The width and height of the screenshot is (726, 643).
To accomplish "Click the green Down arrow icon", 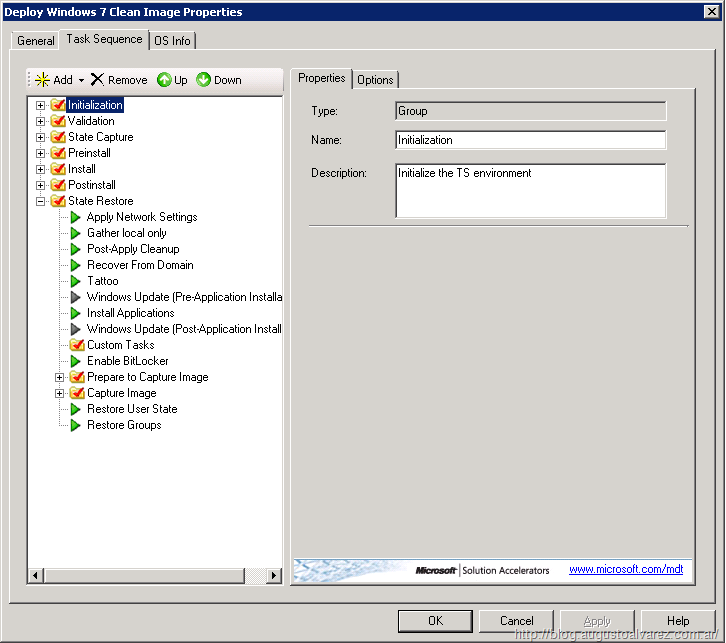I will tap(203, 80).
